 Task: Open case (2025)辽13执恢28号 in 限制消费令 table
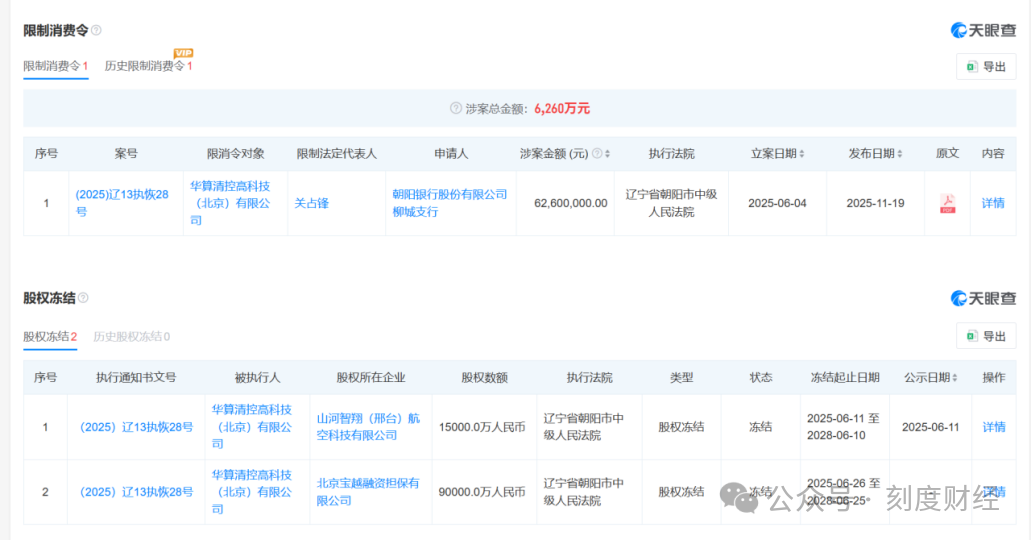122,203
